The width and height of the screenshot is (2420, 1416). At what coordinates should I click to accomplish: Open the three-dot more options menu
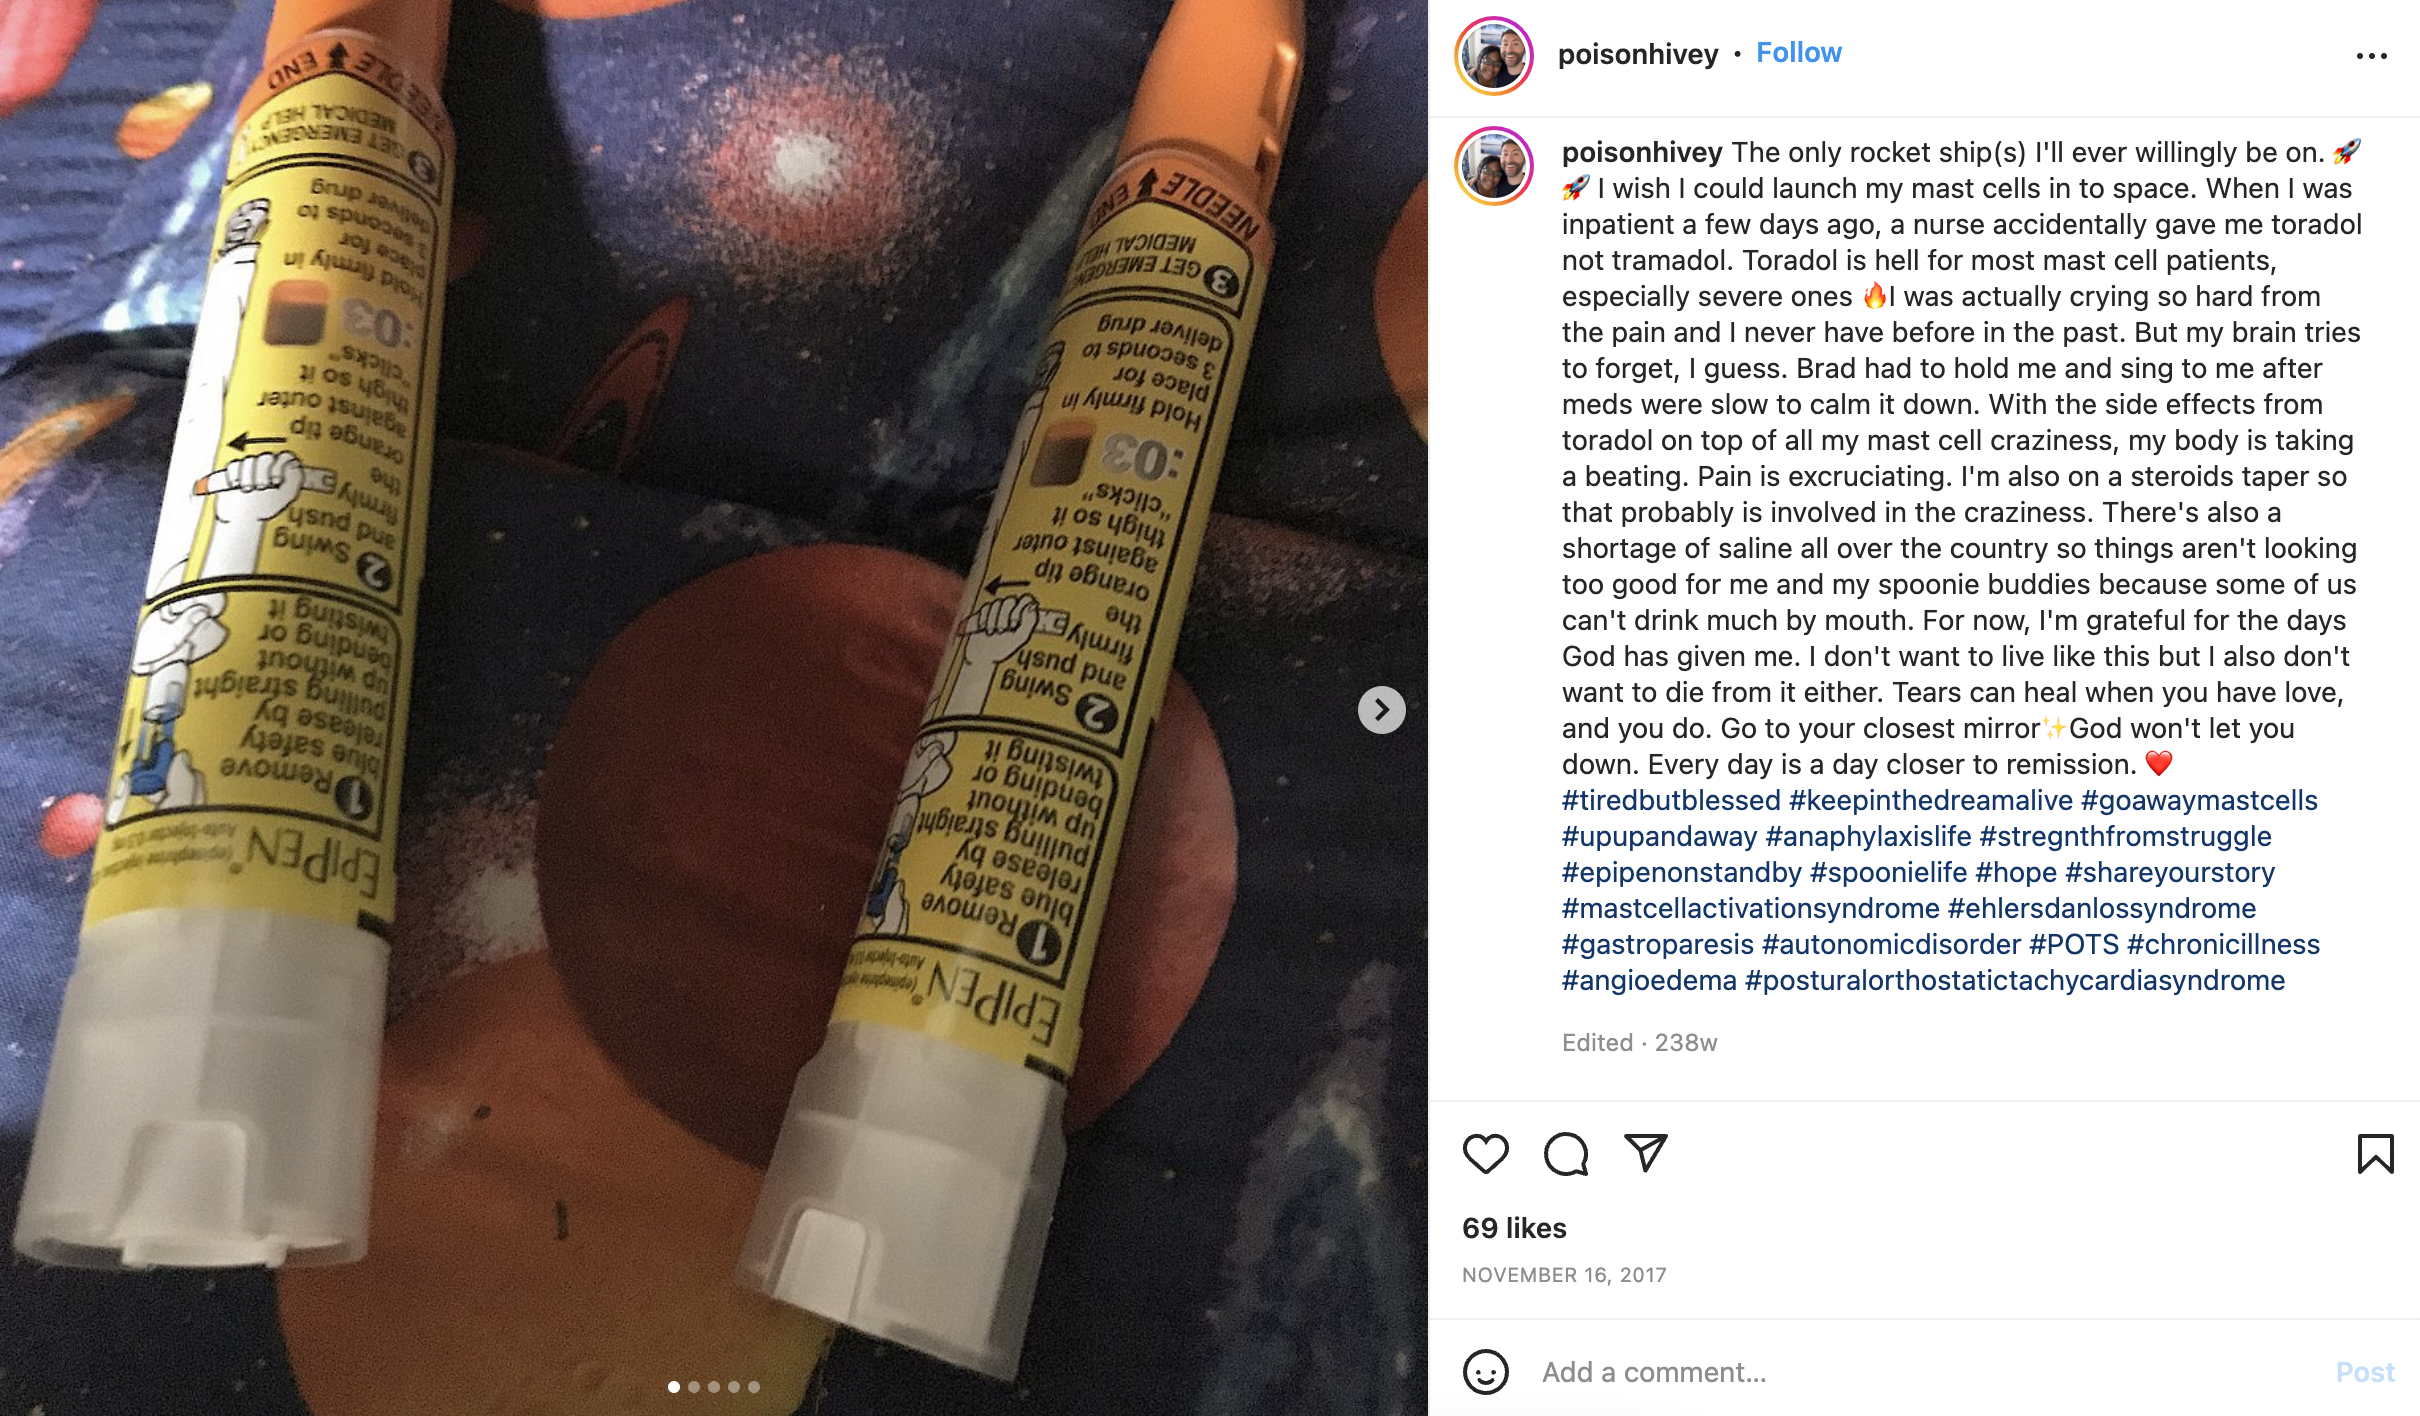point(2371,56)
